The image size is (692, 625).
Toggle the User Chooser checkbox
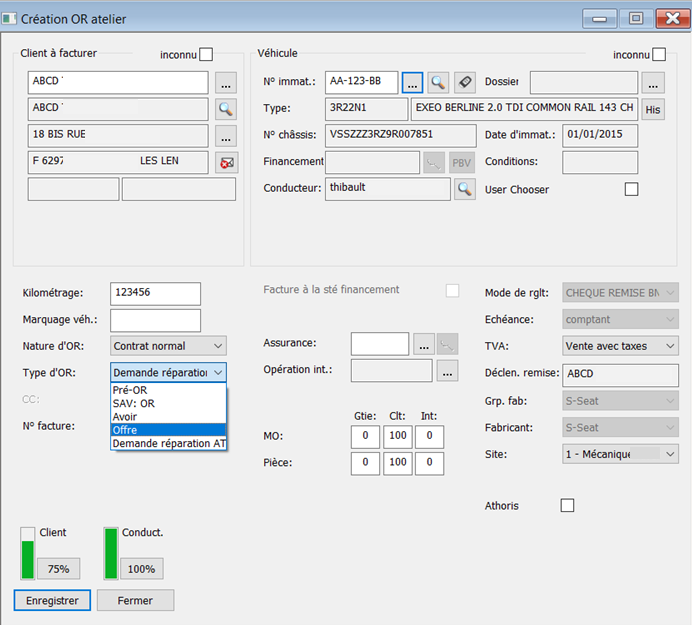(631, 189)
